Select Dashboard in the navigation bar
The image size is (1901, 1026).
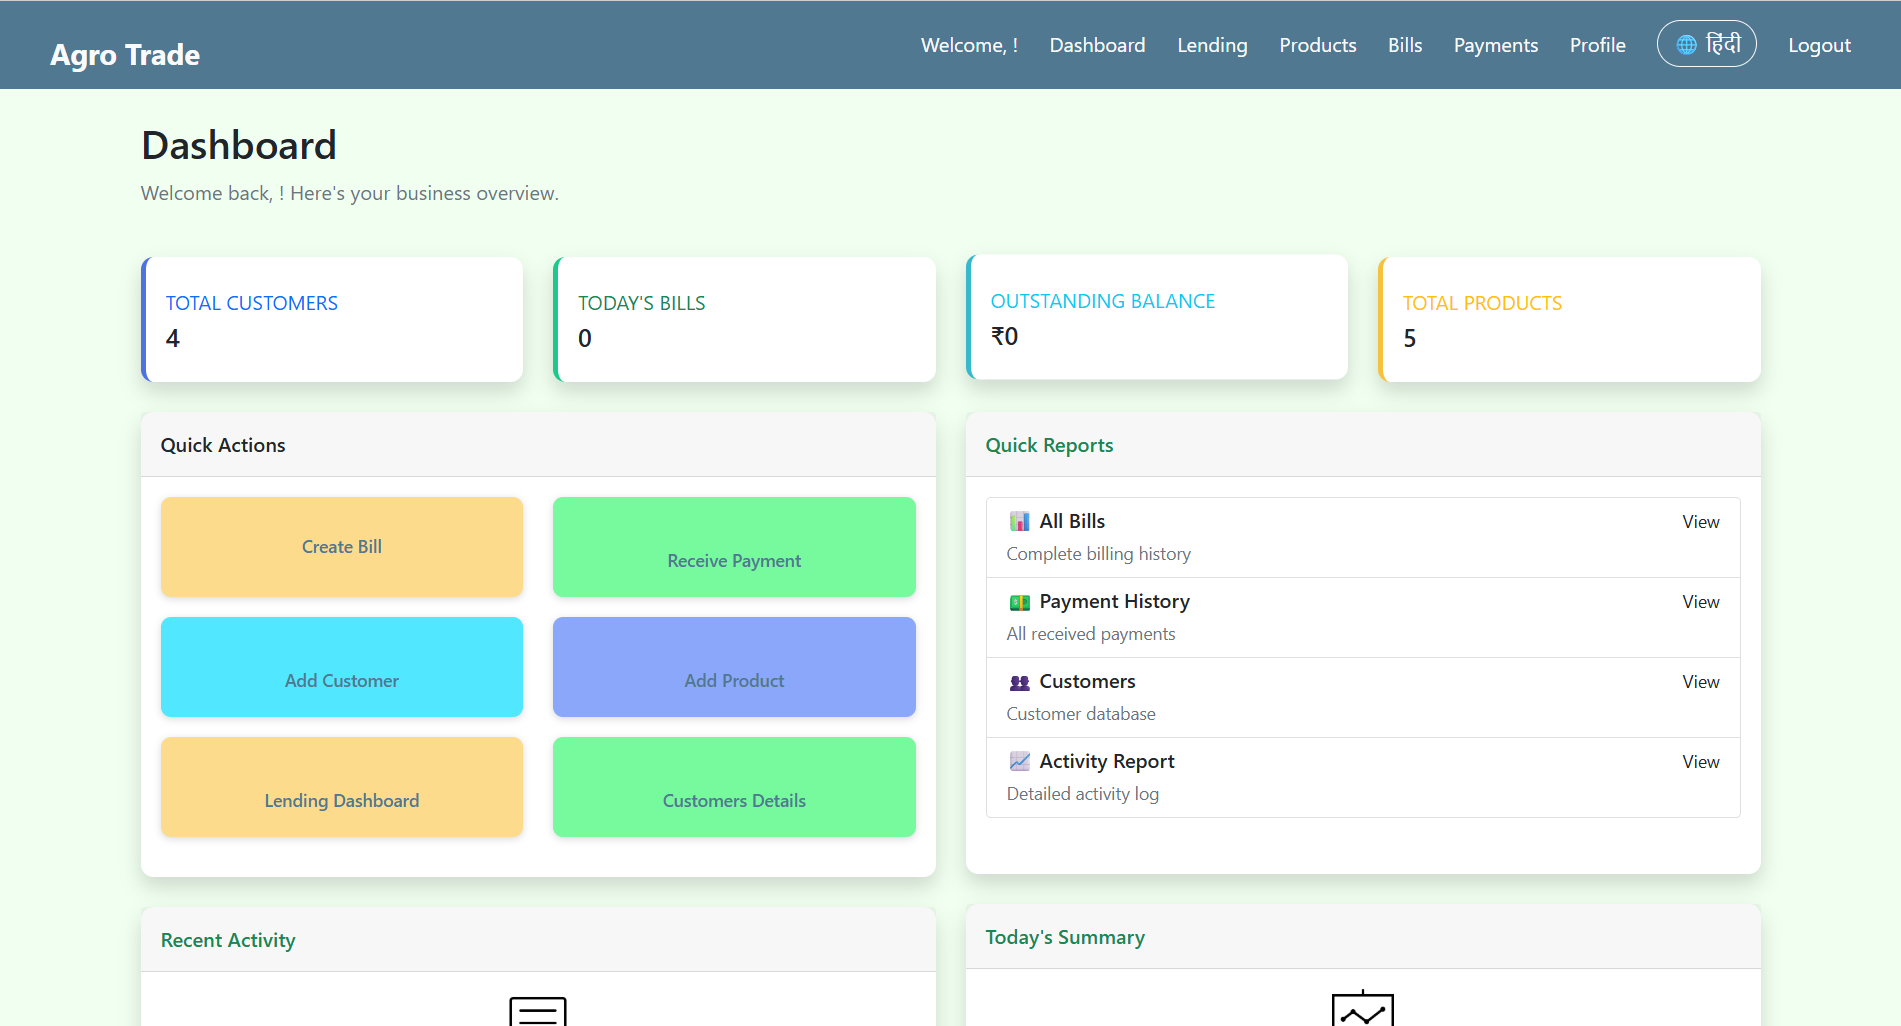click(x=1097, y=45)
